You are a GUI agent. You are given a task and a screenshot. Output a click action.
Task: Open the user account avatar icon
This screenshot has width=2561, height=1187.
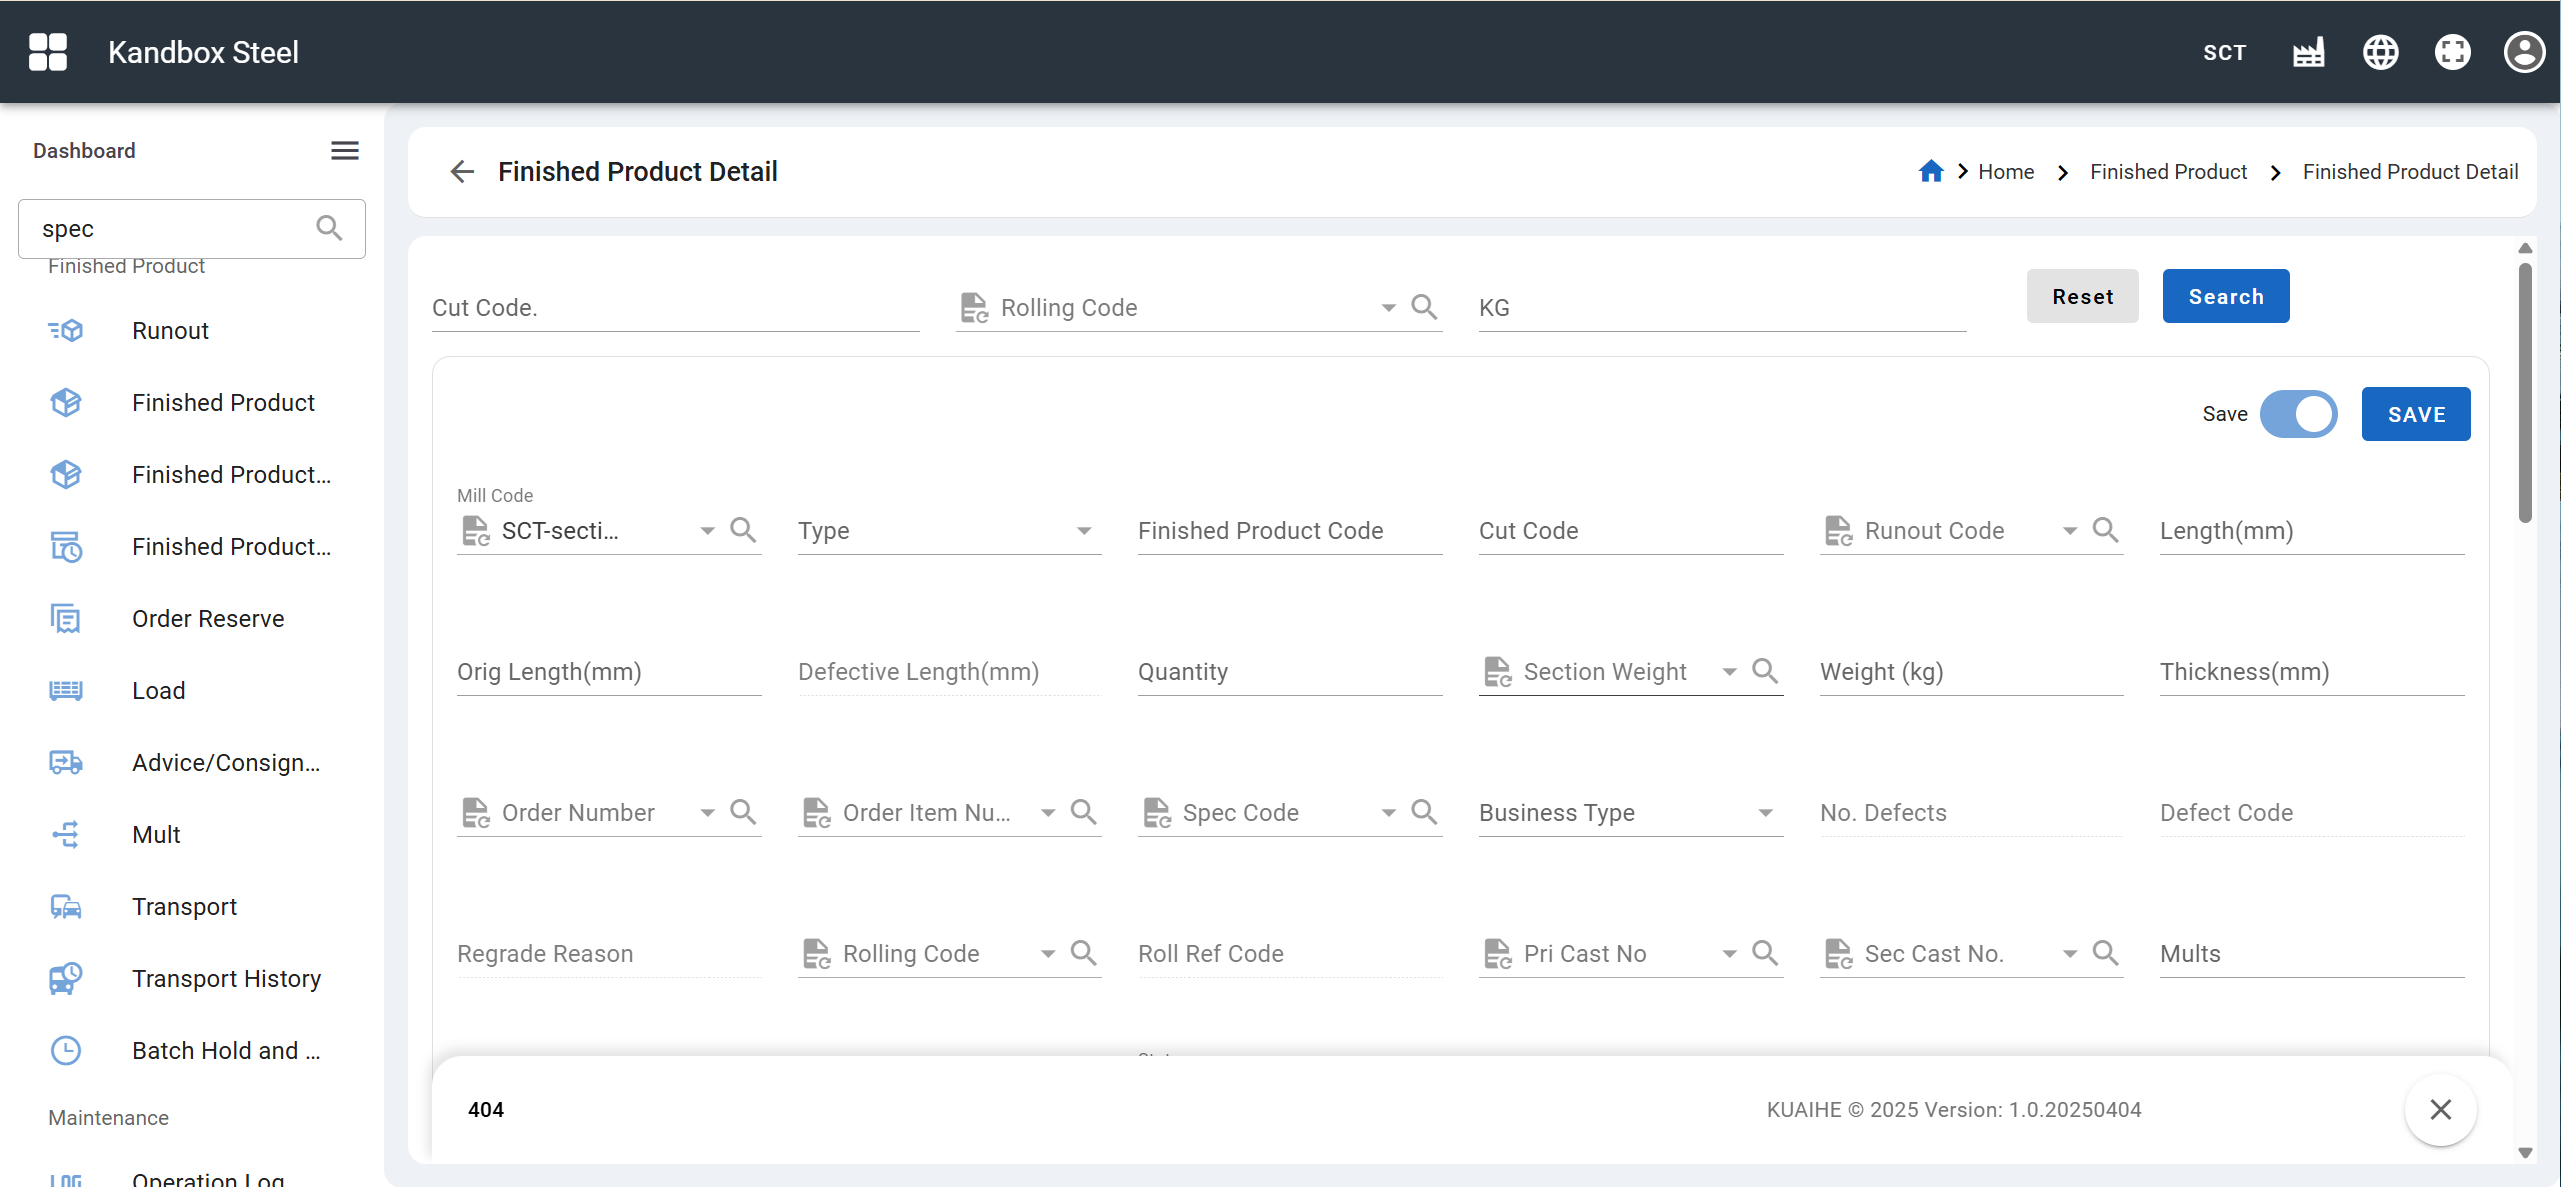[2523, 52]
